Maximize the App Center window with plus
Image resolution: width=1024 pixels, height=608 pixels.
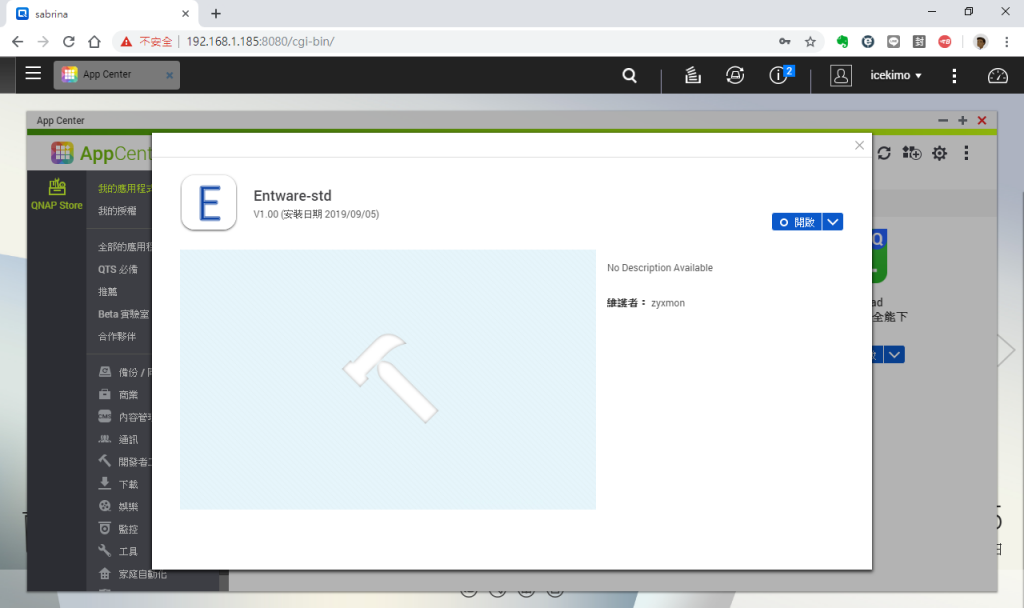pyautogui.click(x=962, y=120)
